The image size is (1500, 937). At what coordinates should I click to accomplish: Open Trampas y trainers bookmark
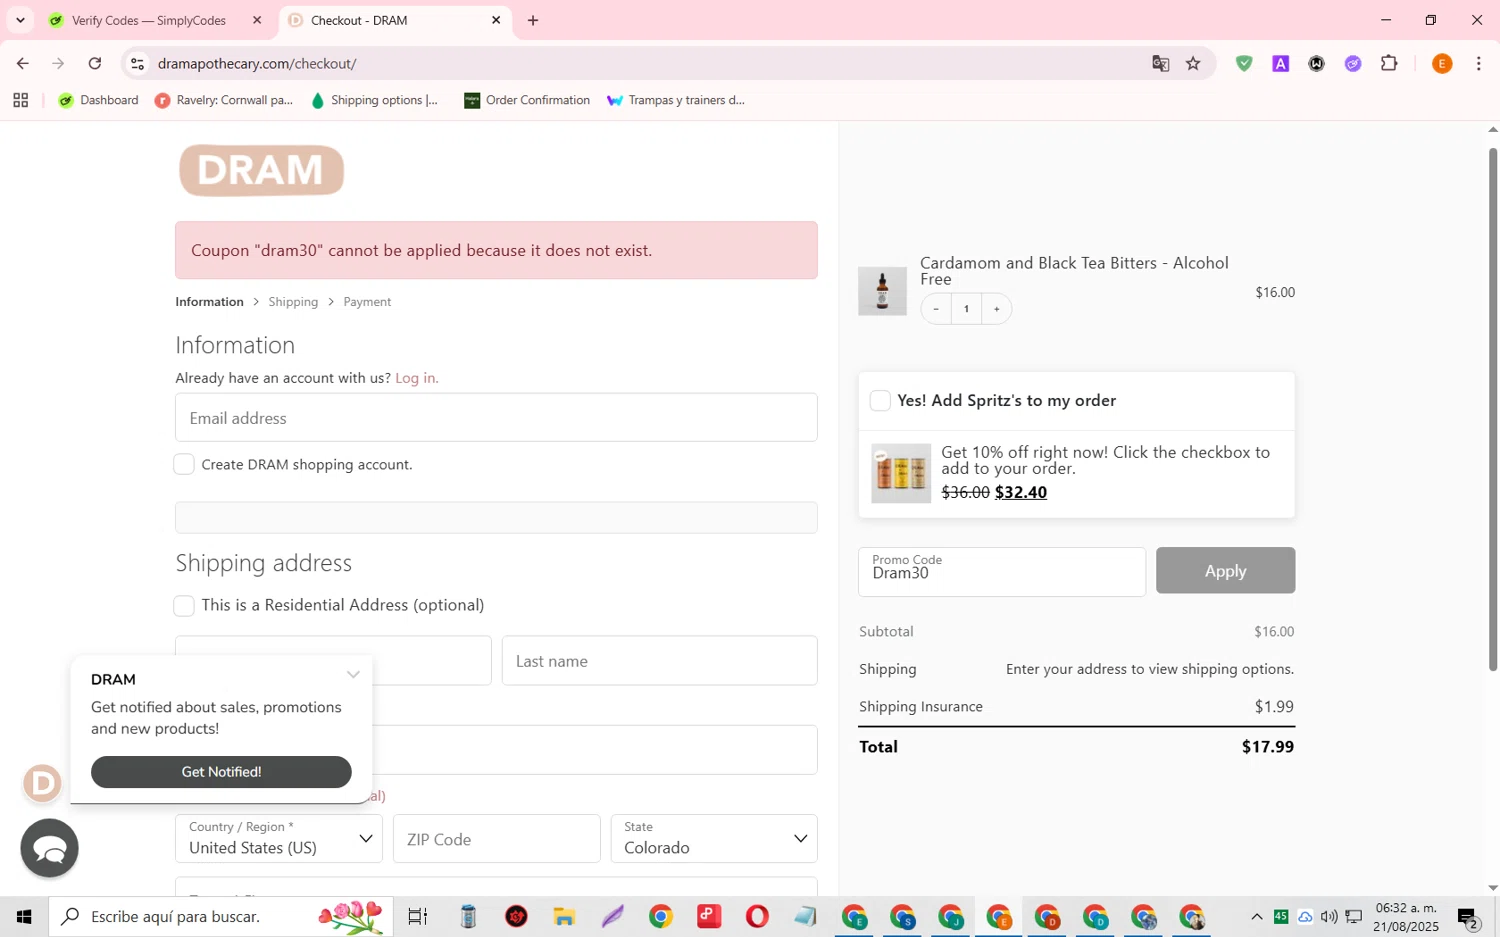(676, 100)
